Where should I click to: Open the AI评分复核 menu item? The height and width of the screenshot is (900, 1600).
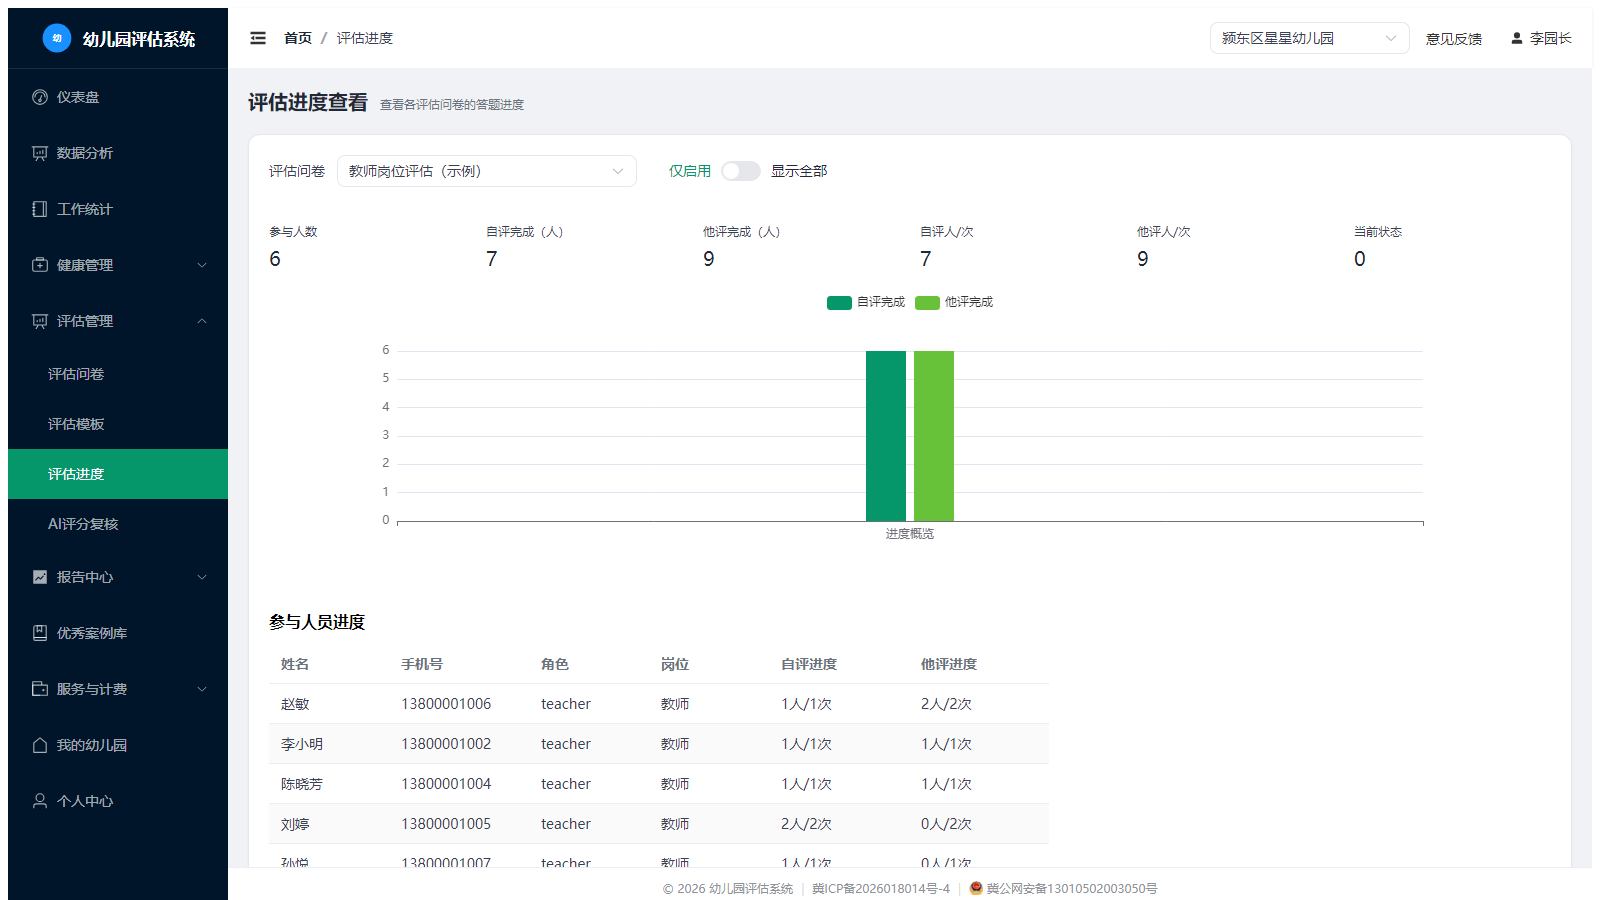point(118,524)
